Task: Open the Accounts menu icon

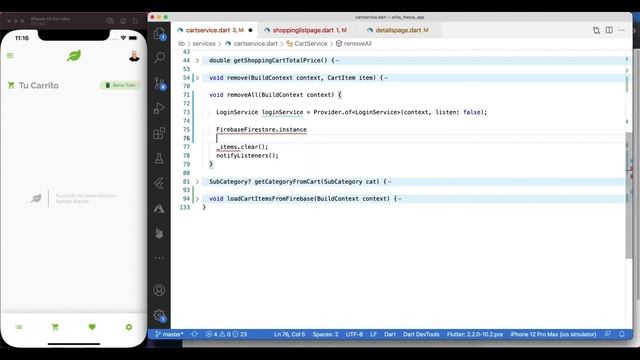Action: point(159,290)
